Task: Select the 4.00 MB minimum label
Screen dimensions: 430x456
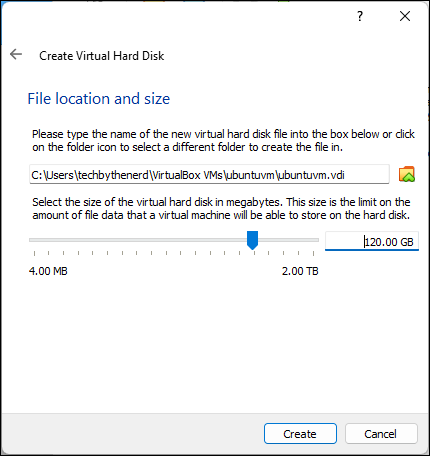Action: 48,271
